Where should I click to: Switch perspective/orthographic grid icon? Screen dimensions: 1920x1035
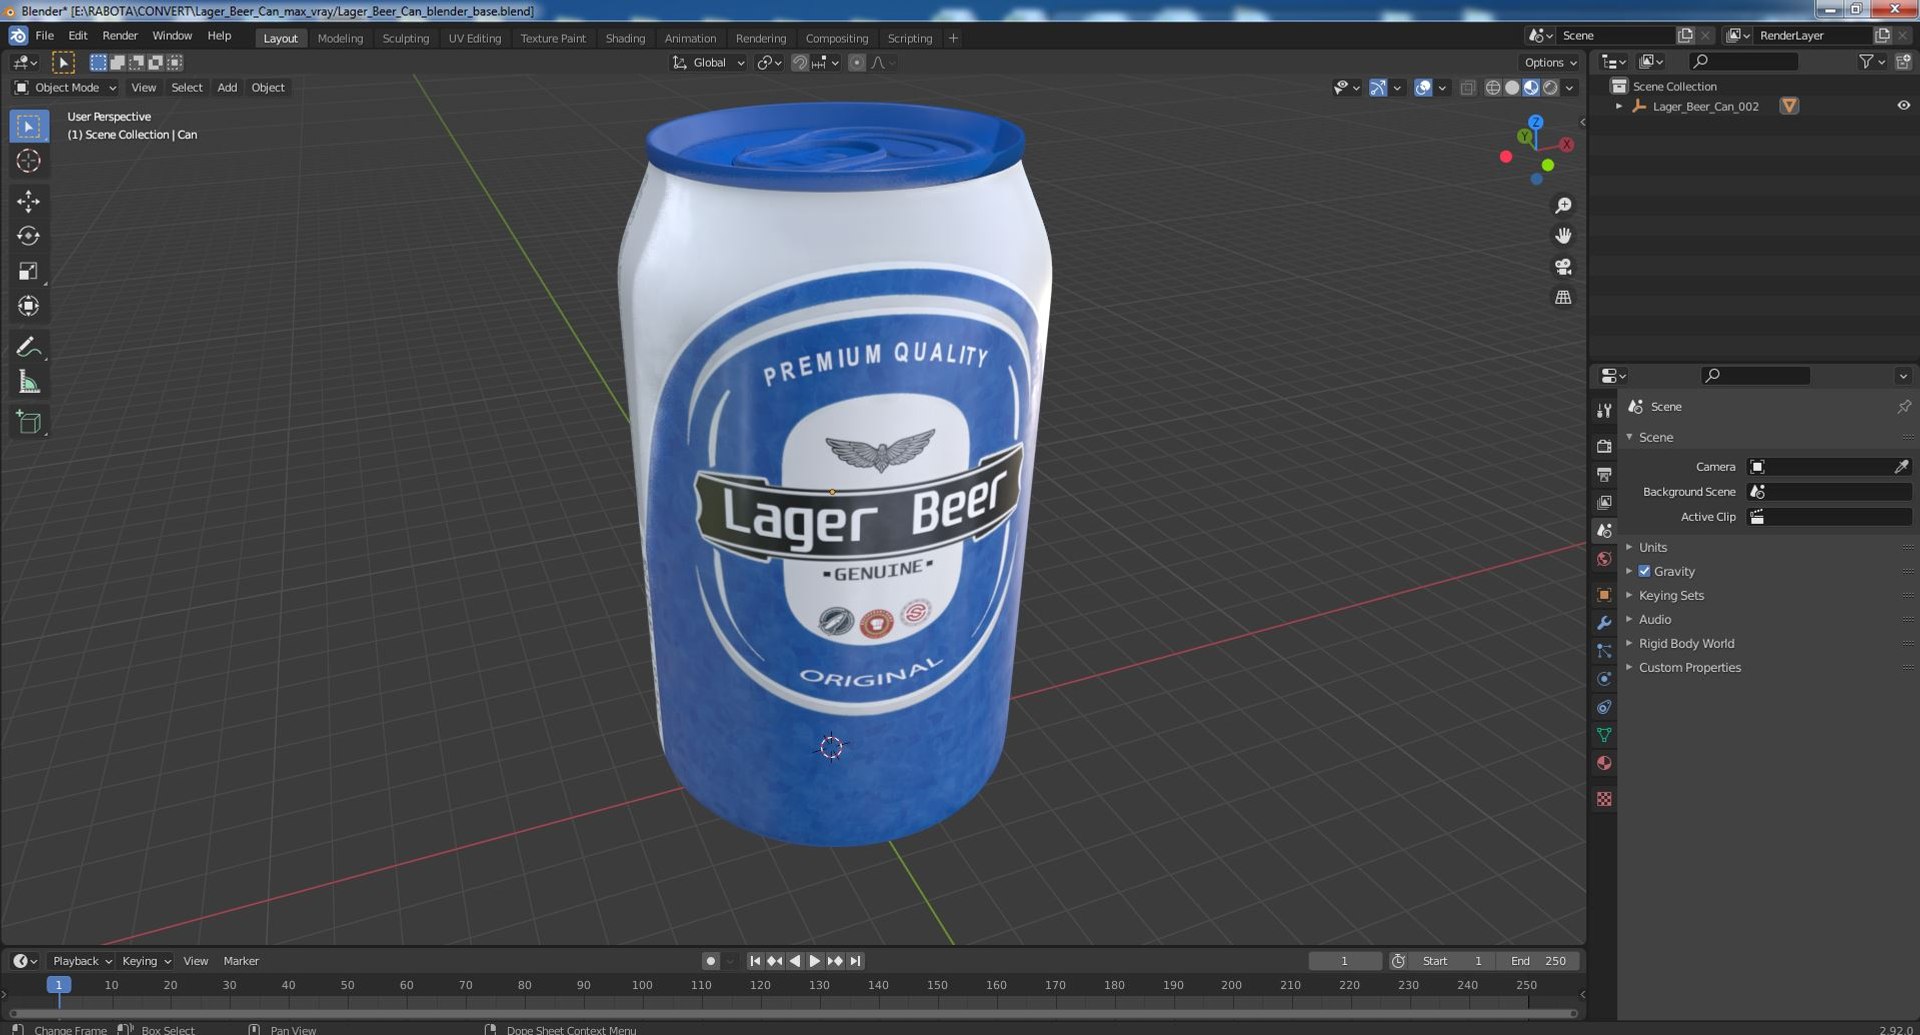pyautogui.click(x=1563, y=298)
